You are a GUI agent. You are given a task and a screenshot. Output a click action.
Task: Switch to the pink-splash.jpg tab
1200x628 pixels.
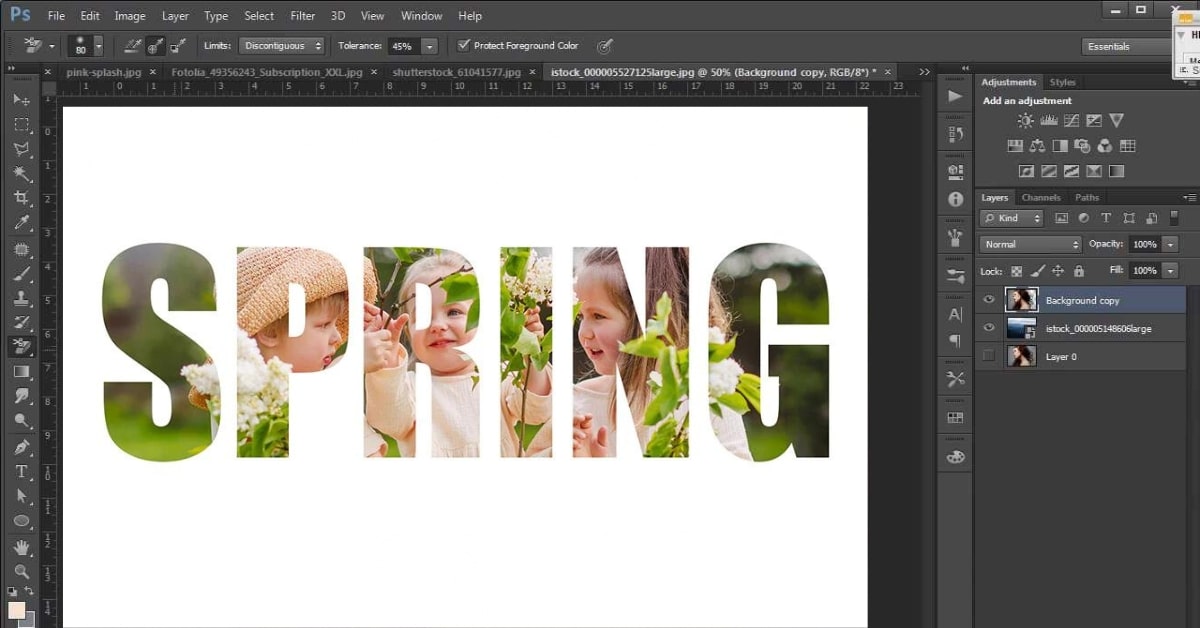[x=104, y=72]
